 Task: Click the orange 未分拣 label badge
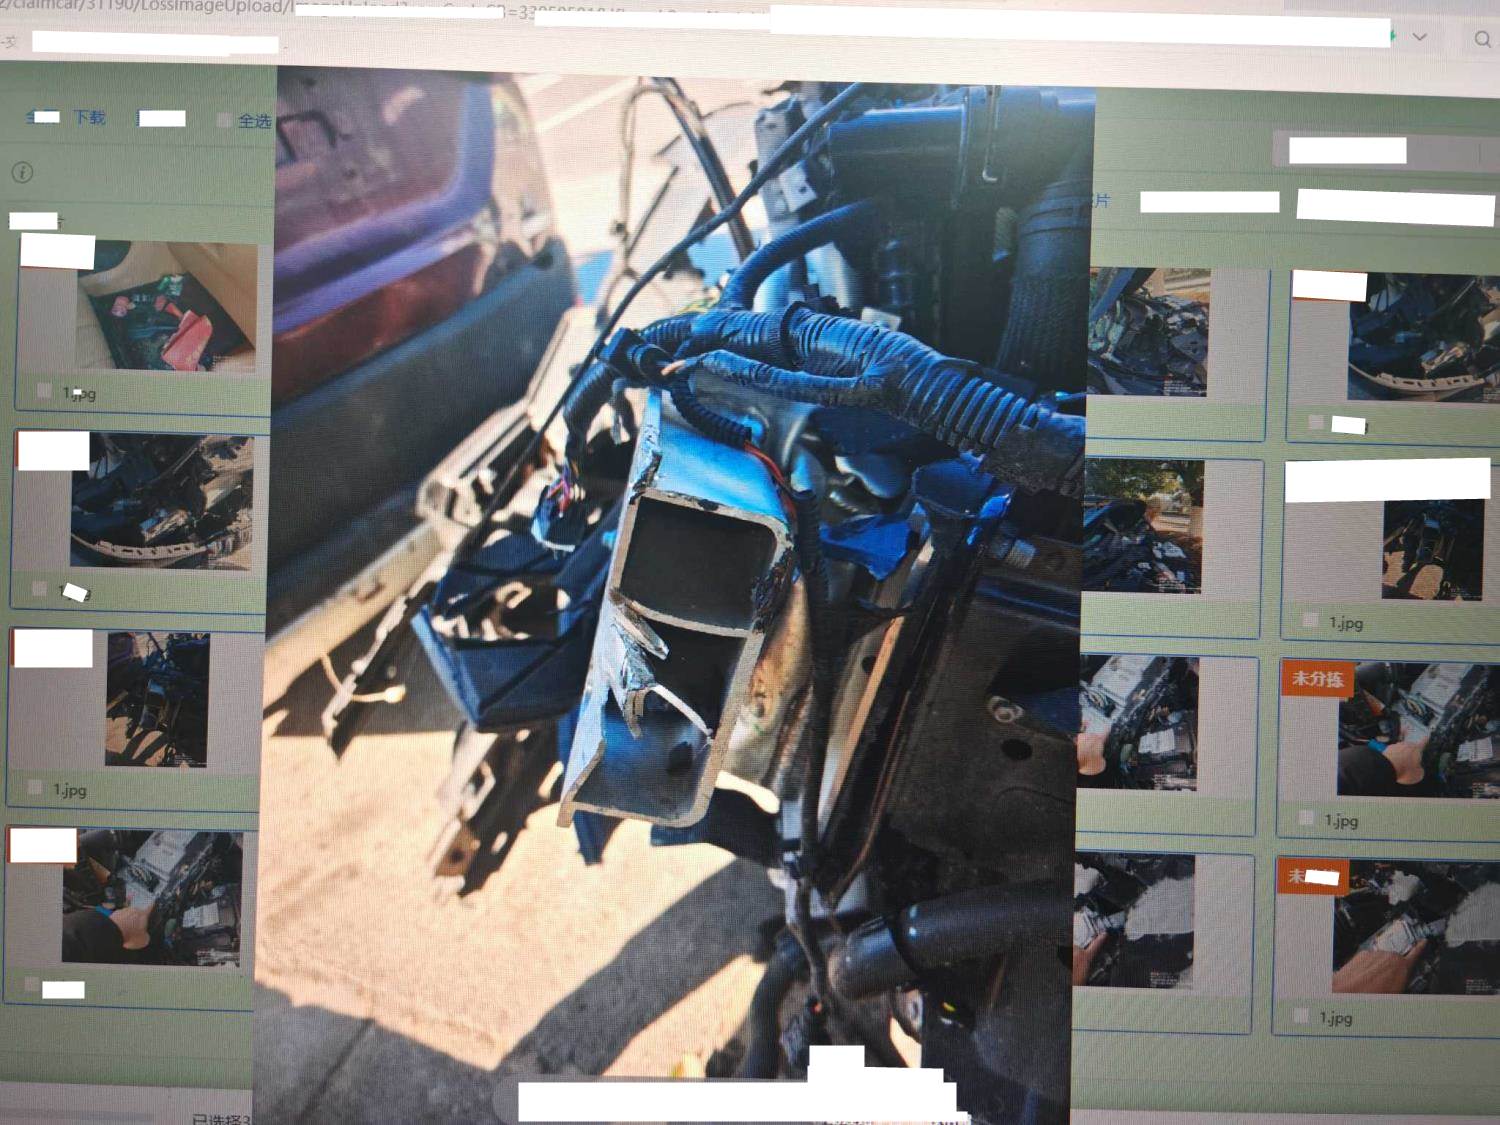[x=1317, y=679]
